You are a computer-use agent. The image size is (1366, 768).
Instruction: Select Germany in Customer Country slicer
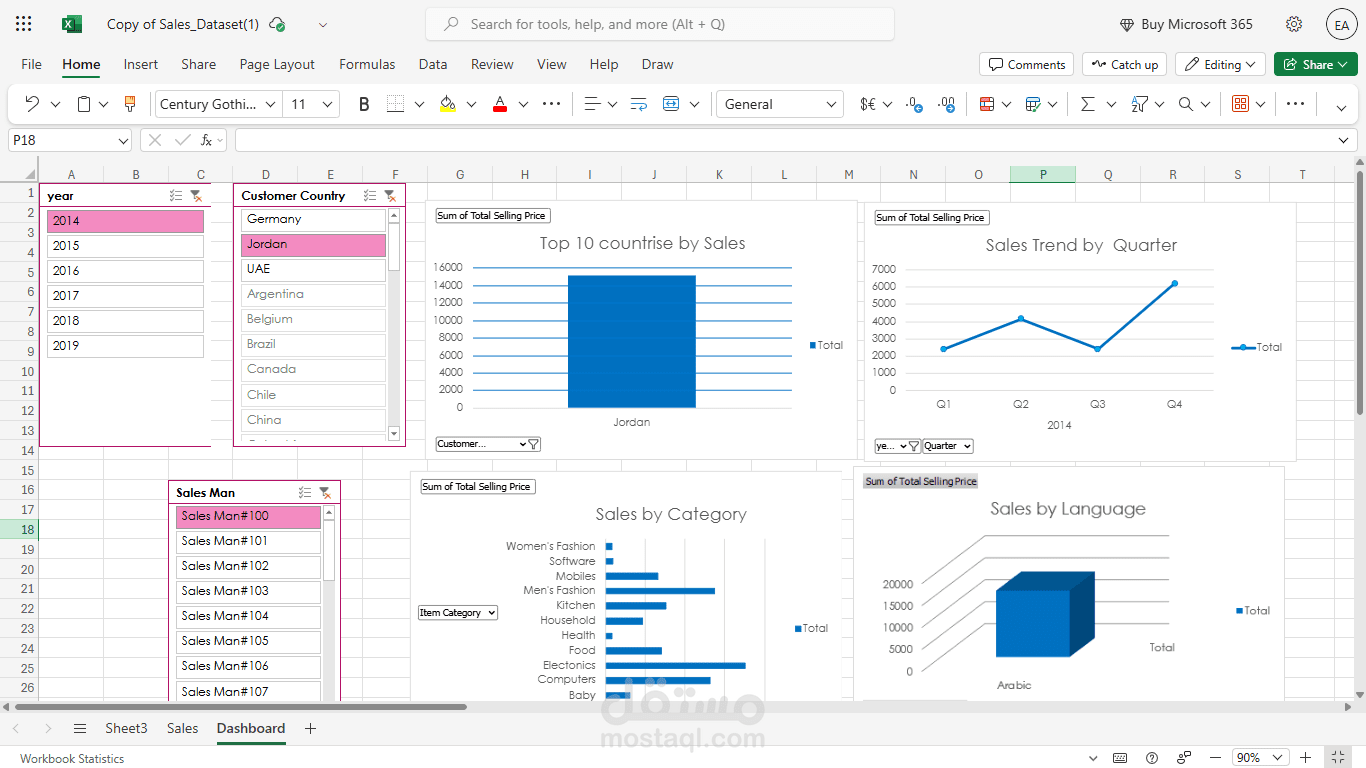pyautogui.click(x=313, y=219)
